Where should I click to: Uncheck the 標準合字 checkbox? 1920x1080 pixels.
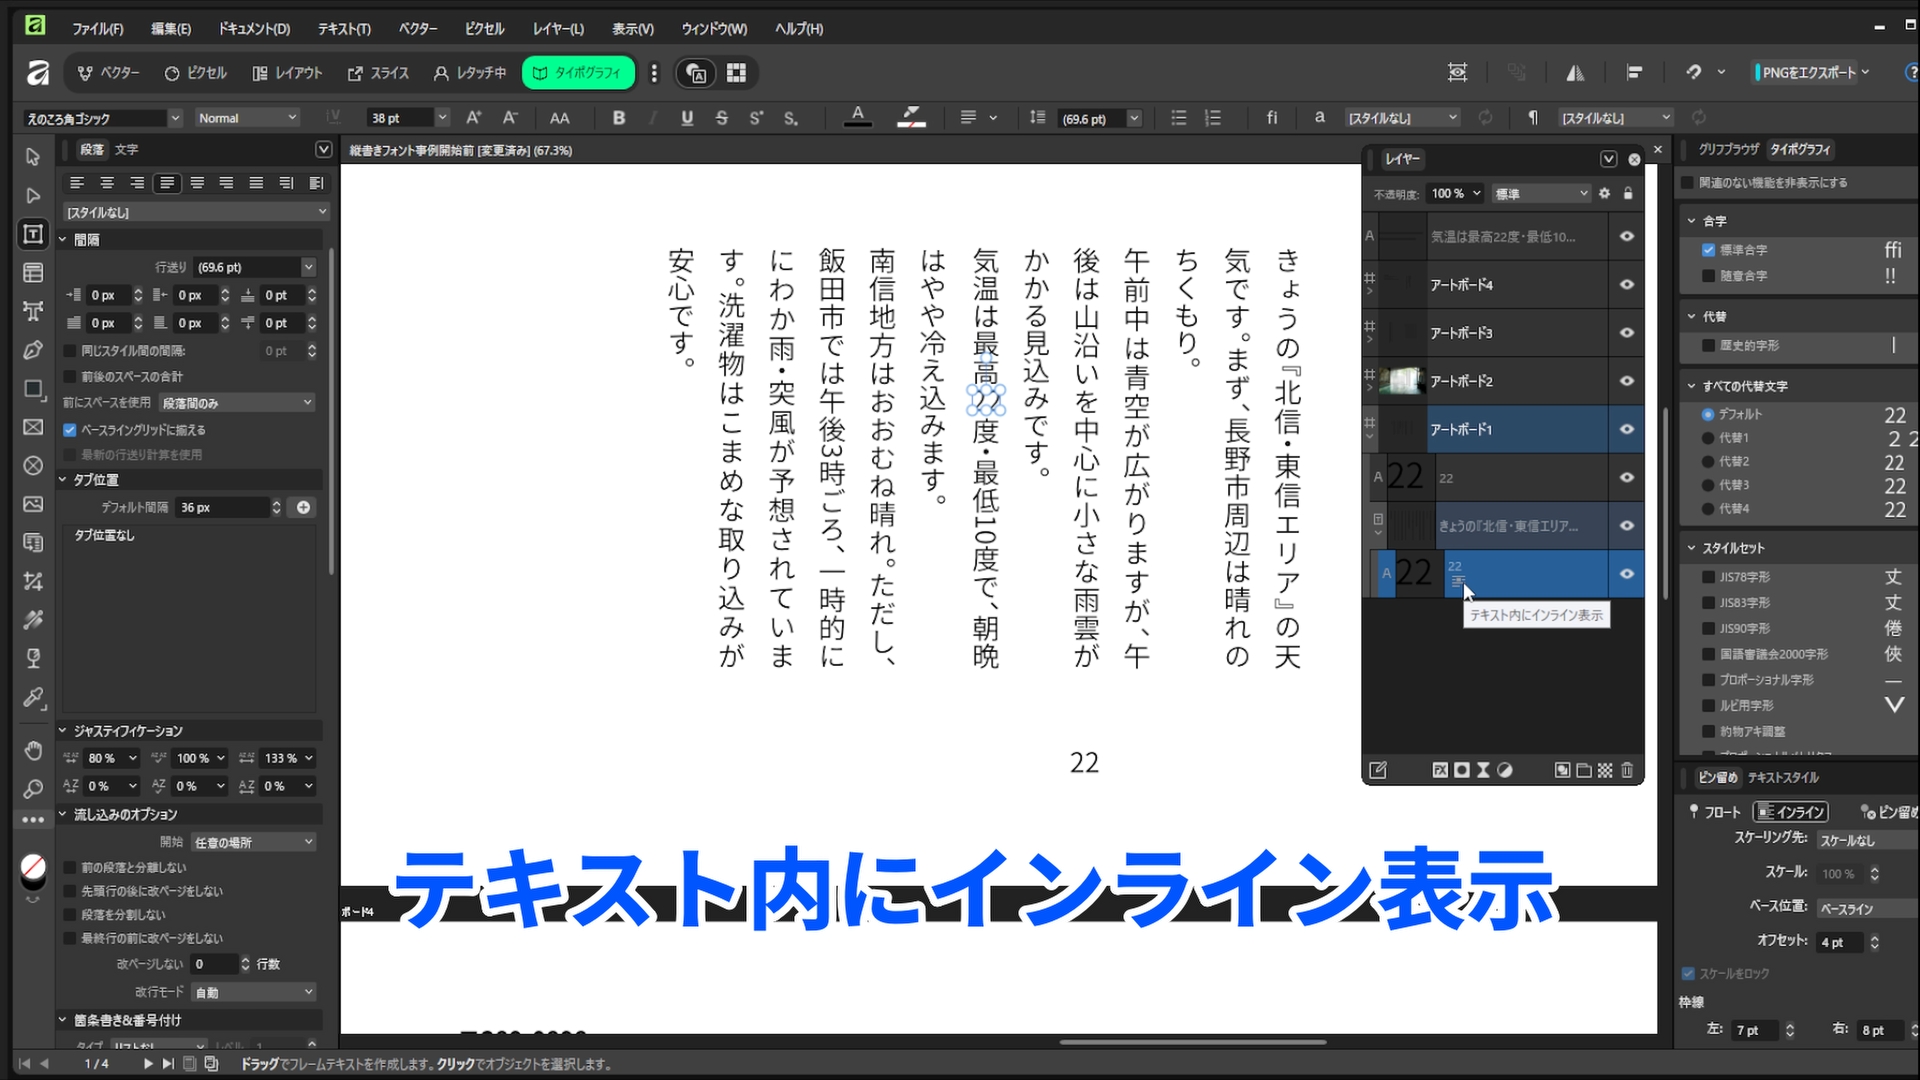point(1710,249)
